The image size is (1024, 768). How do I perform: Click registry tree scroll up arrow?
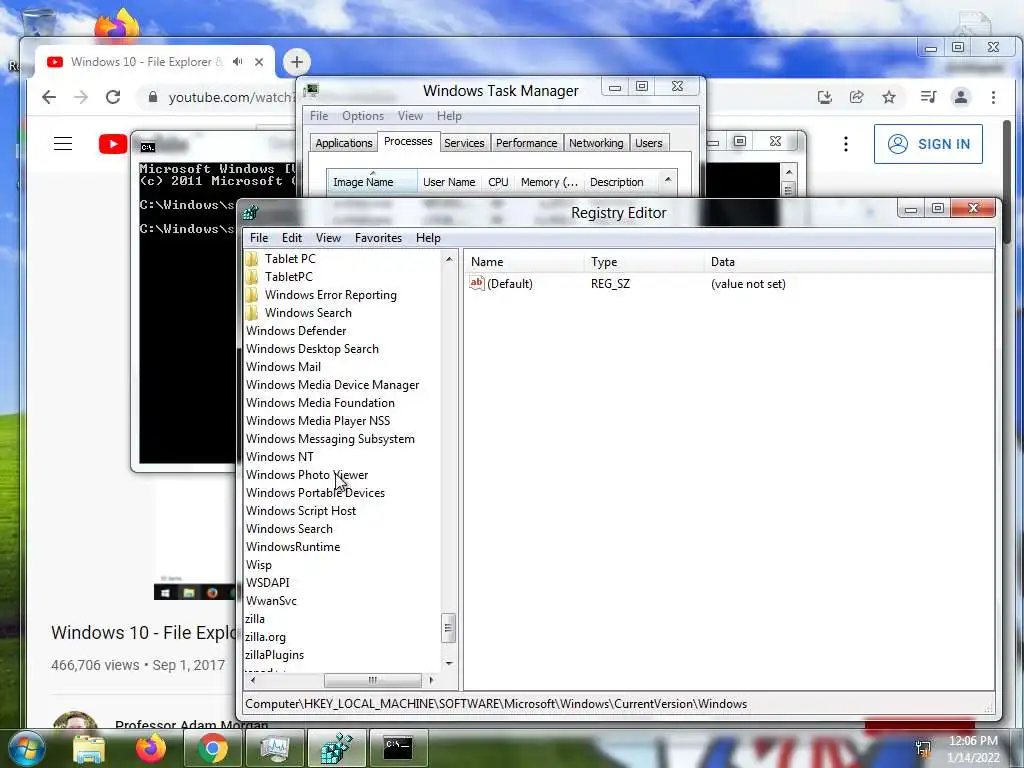point(449,259)
